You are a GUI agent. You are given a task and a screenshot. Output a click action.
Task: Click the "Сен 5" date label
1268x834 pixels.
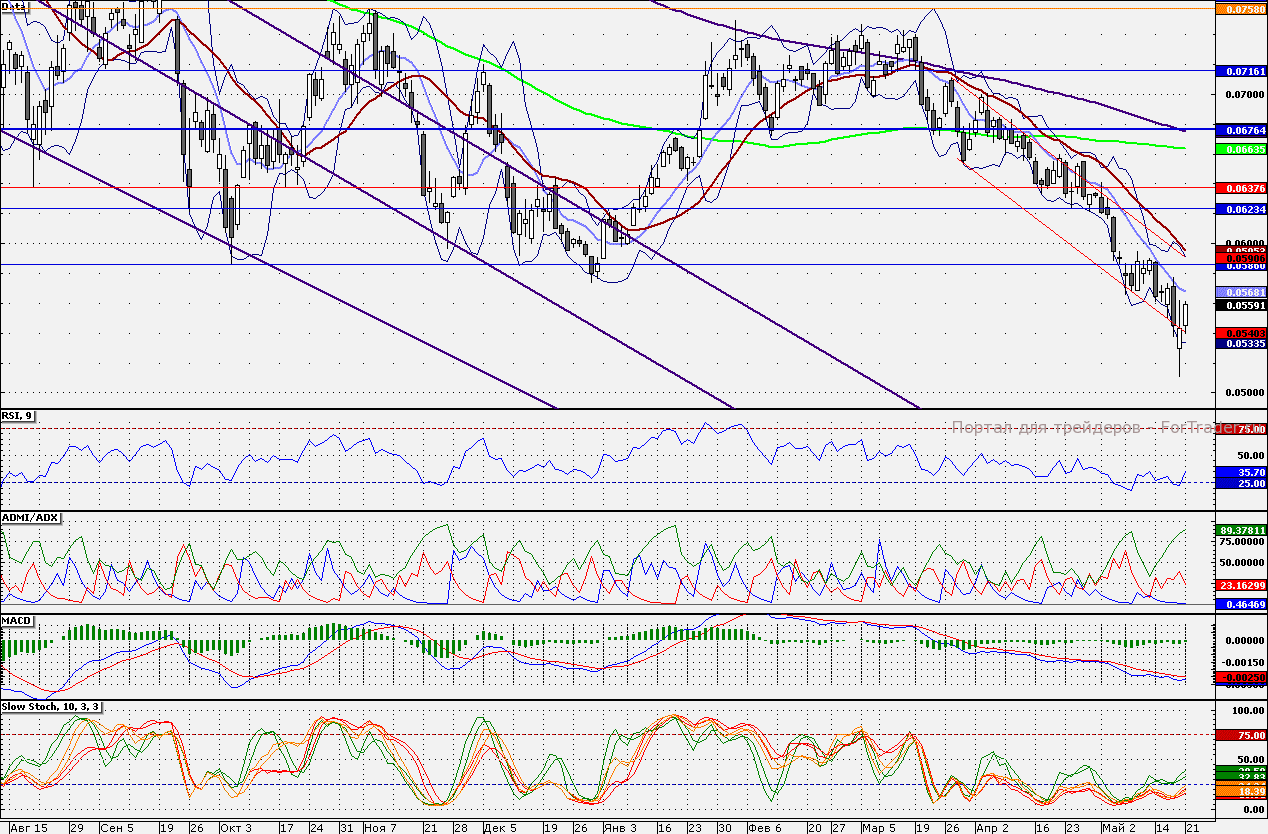(117, 828)
